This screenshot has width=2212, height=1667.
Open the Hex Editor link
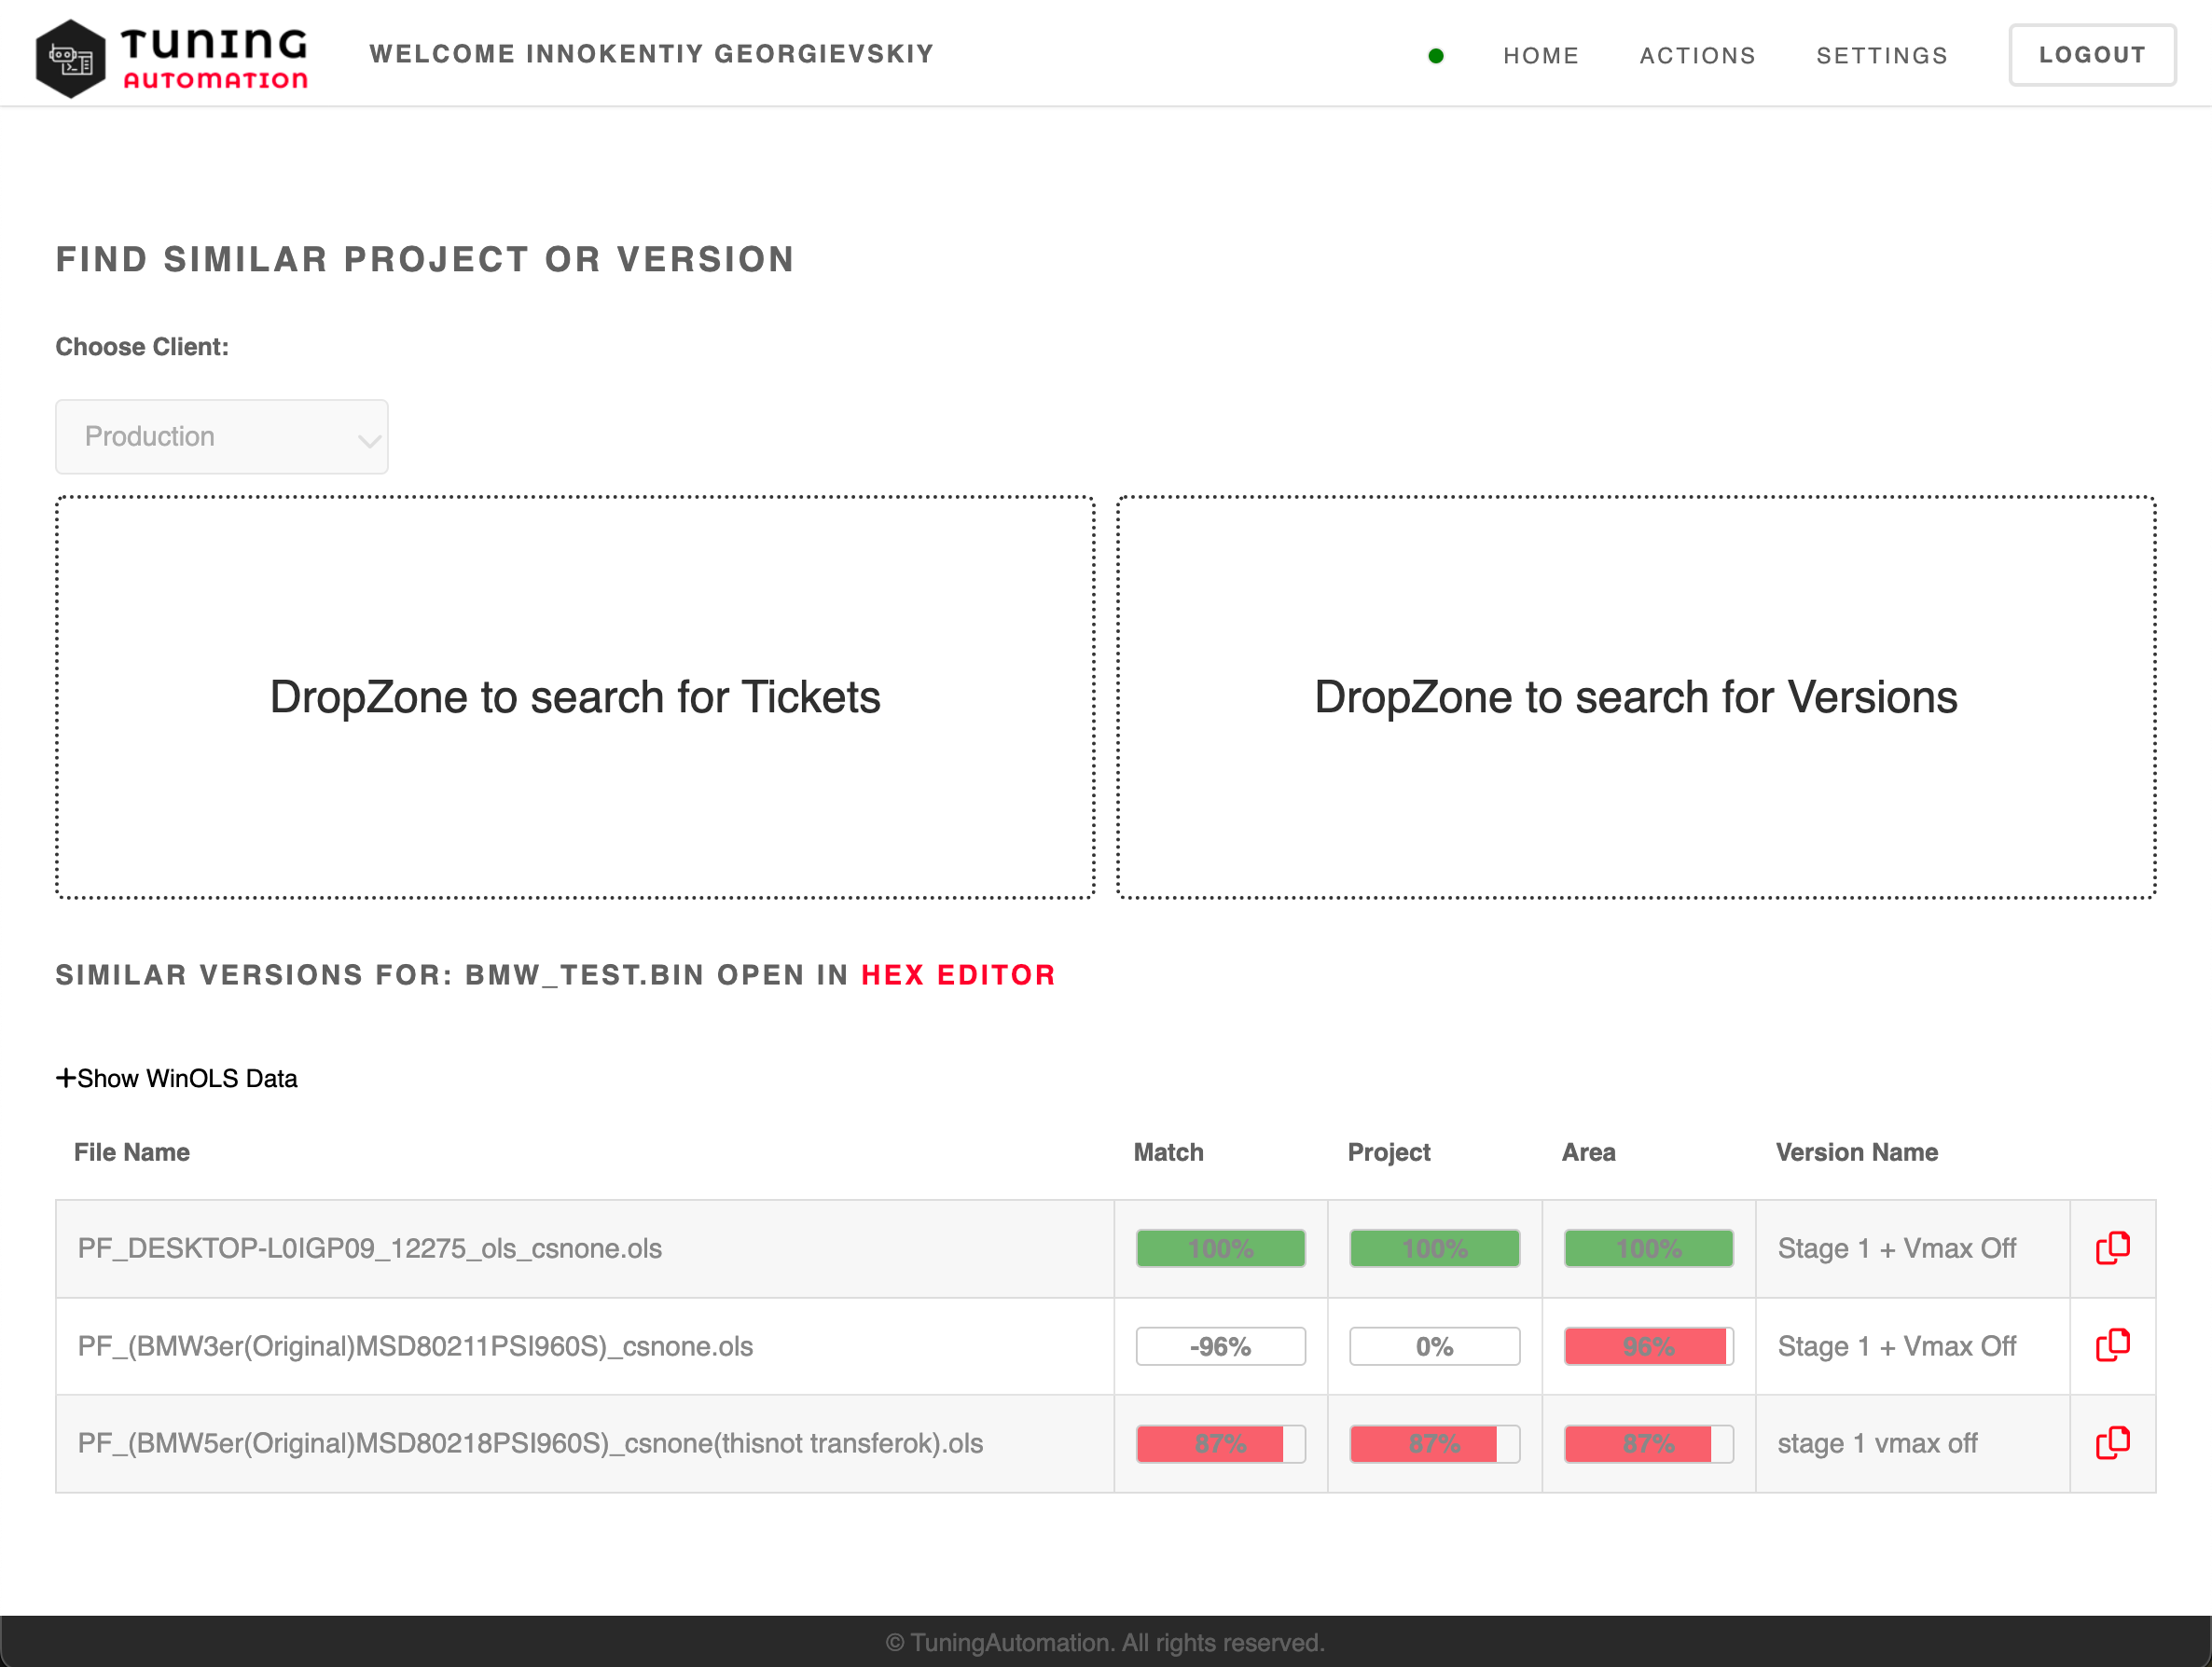[x=958, y=975]
